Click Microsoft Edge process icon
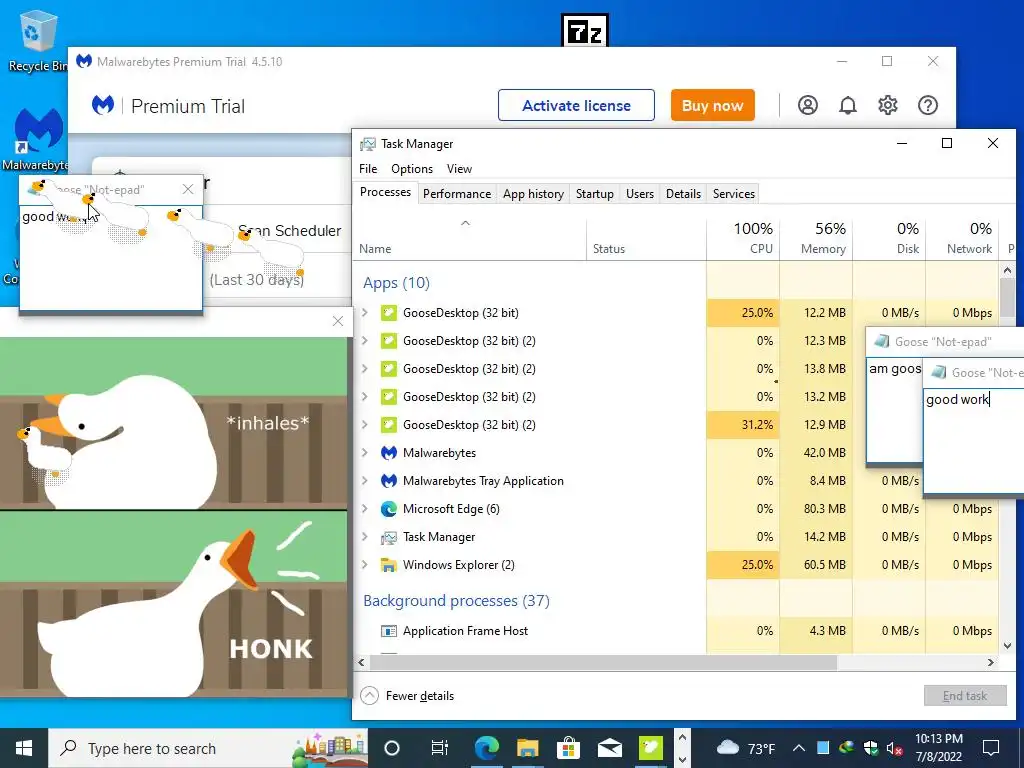 [x=389, y=509]
